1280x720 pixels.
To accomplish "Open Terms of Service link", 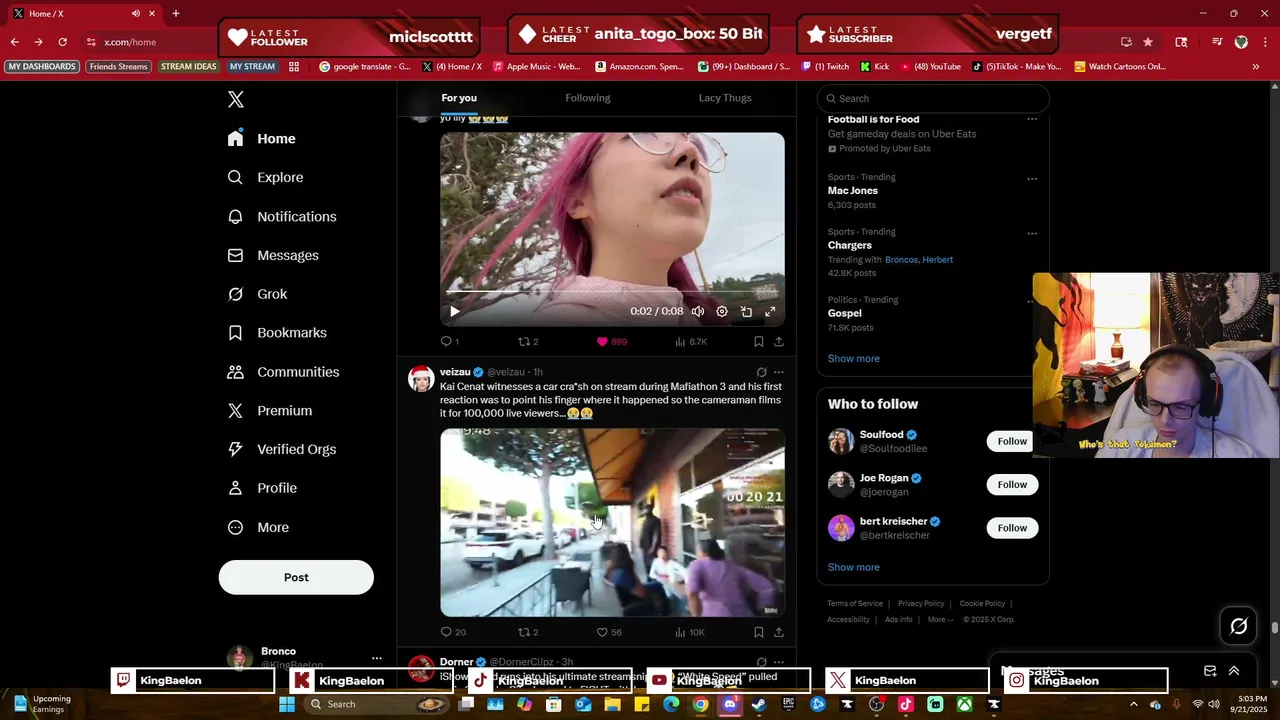I will click(855, 604).
